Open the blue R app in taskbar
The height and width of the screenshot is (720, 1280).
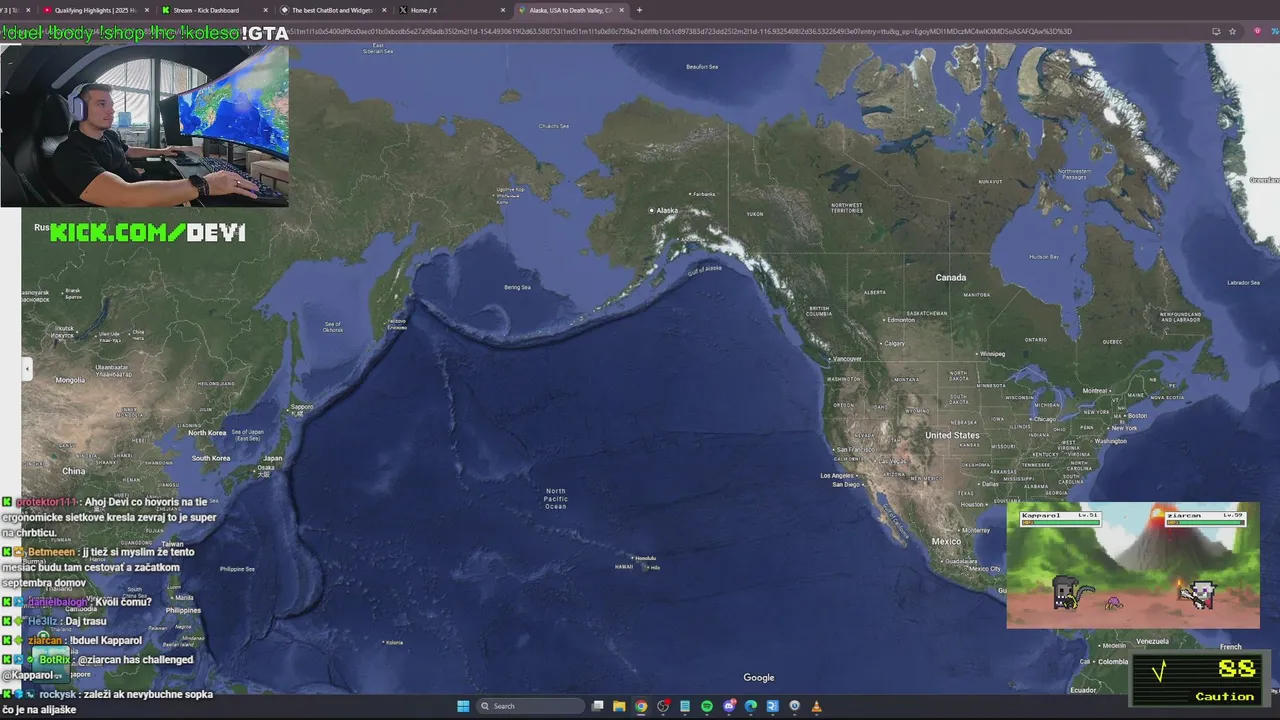click(x=773, y=706)
